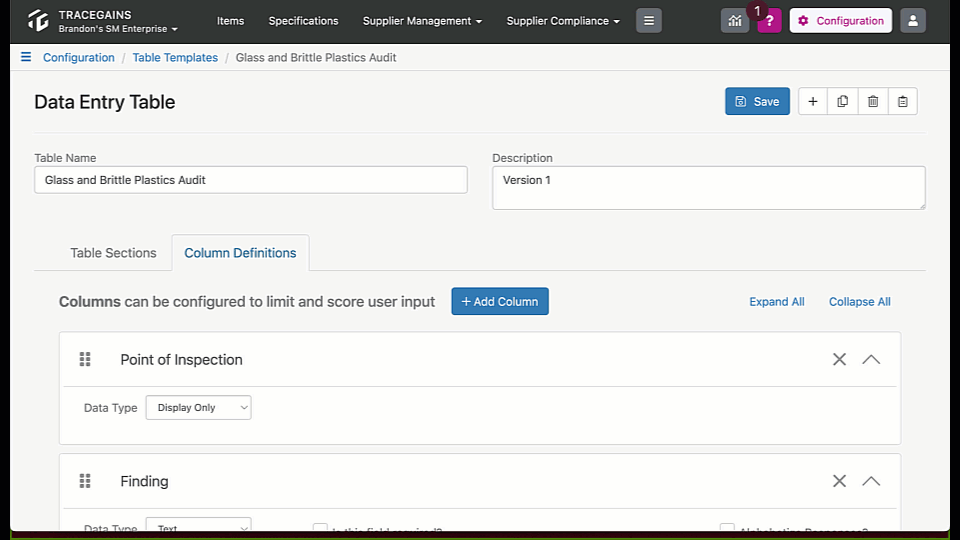Click the copy table template icon
960x540 pixels.
click(x=843, y=102)
